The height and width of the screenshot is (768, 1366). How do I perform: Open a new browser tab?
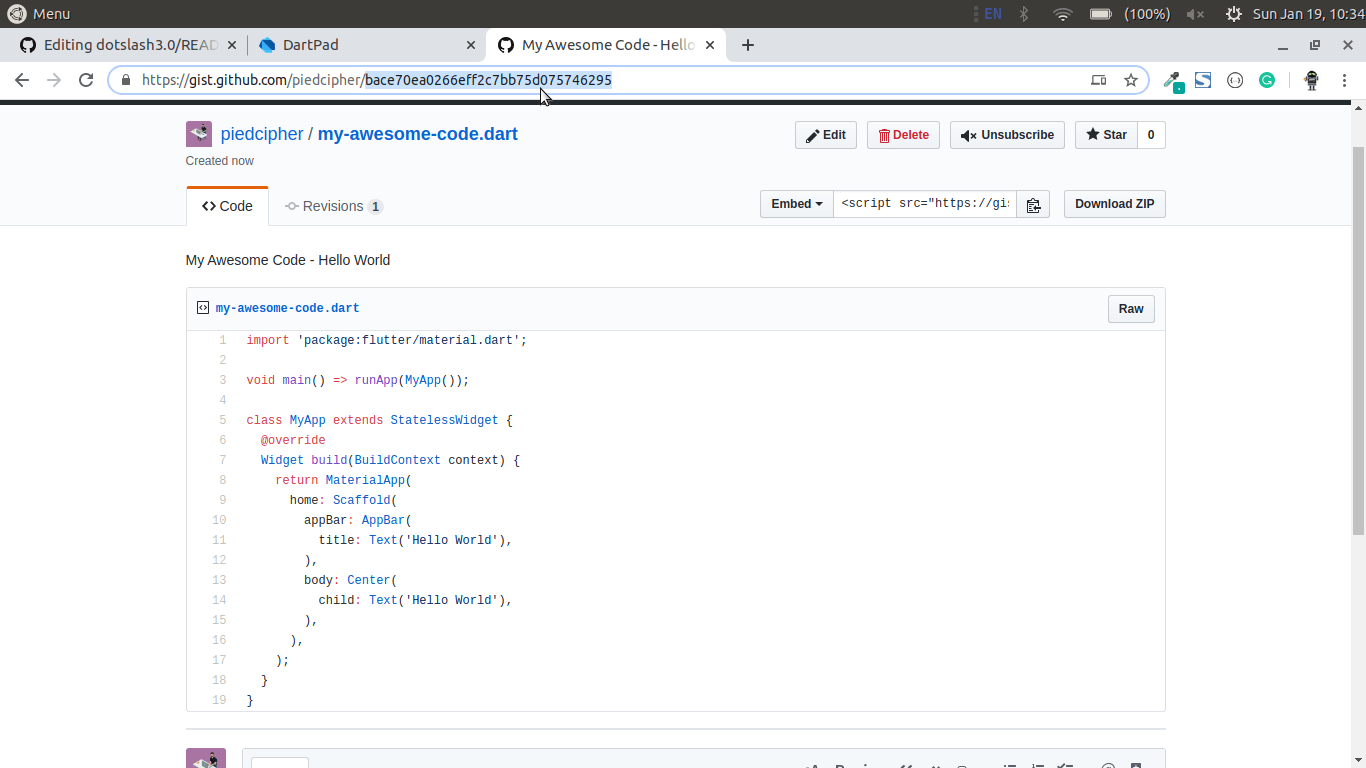pyautogui.click(x=748, y=45)
